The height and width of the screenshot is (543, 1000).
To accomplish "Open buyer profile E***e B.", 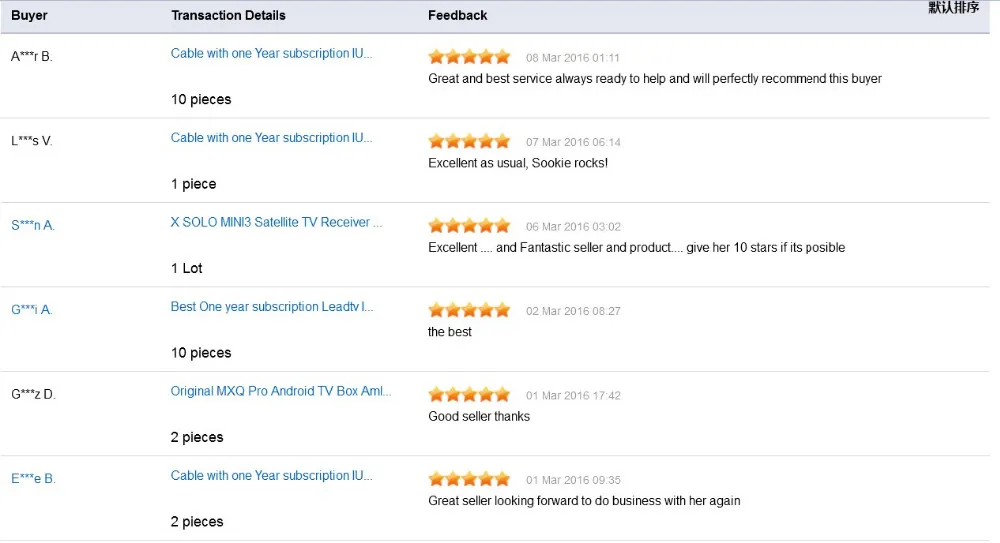I will click(33, 479).
